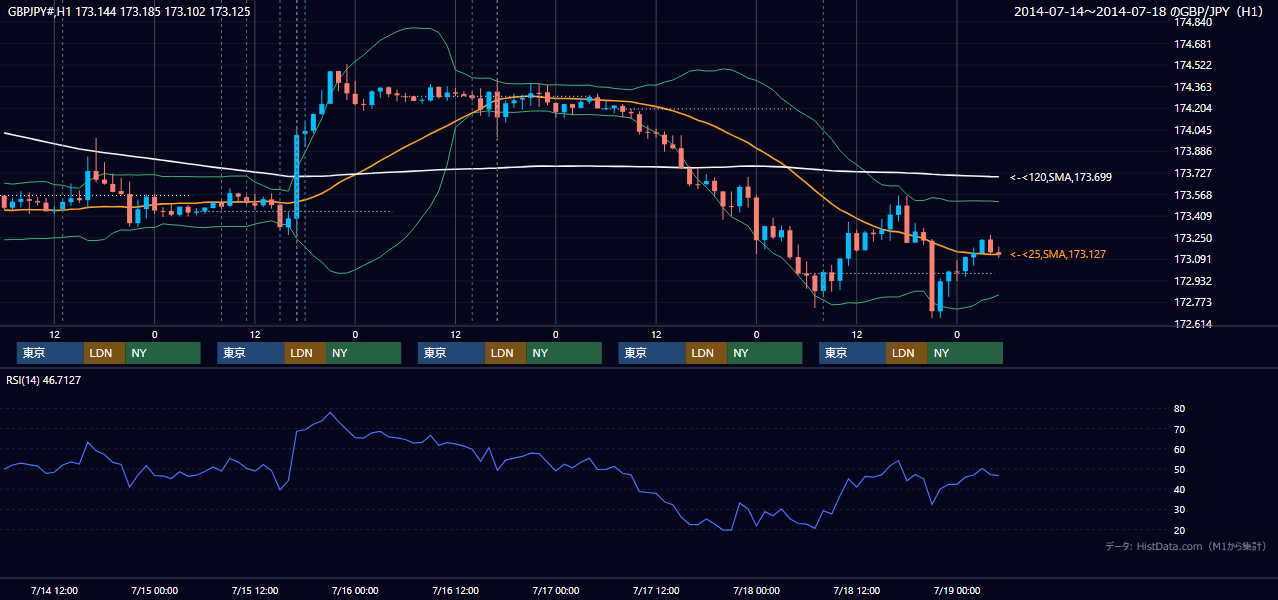Screen dimensions: 1278x600
Task: Click price axis value 173.727
Action: 1193,174
